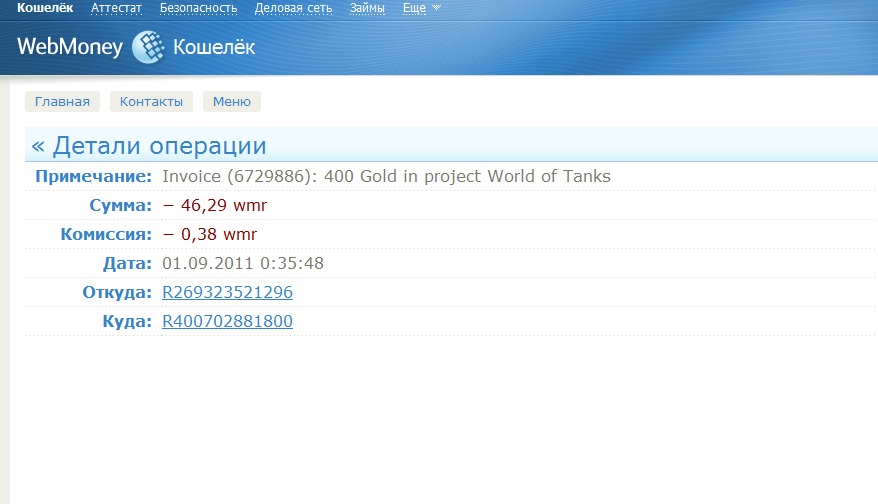Click the Дата label
878x504 pixels.
(127, 264)
